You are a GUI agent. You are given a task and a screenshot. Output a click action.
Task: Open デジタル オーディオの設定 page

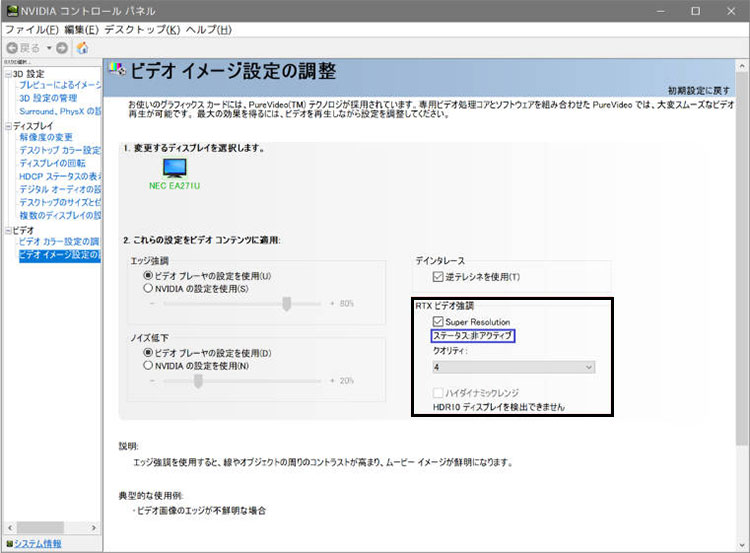point(60,189)
